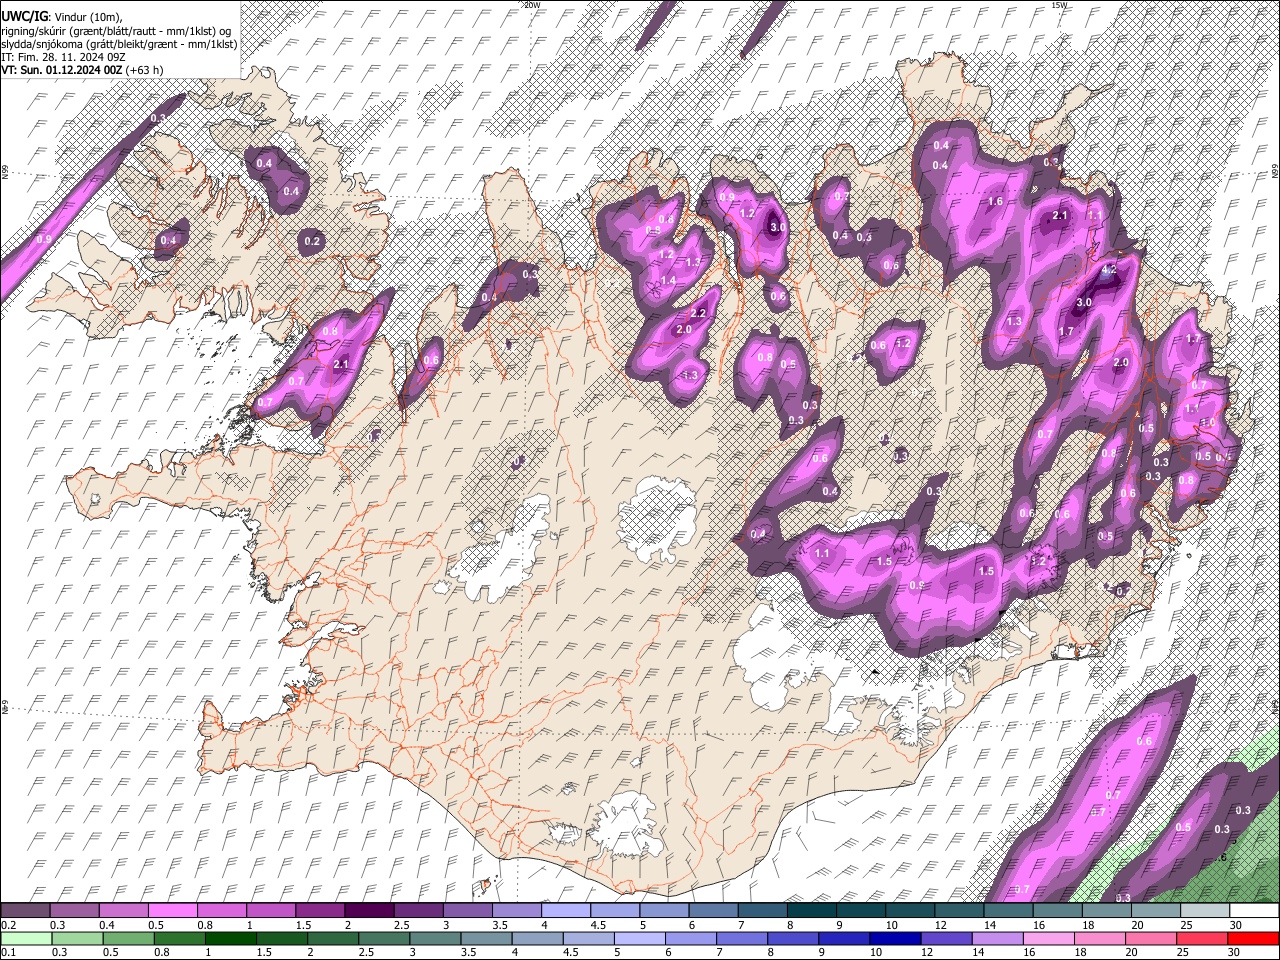This screenshot has height=960, width=1280.
Task: Click the lower scale swatch between 0.1 and 0.3
Action: [26, 938]
